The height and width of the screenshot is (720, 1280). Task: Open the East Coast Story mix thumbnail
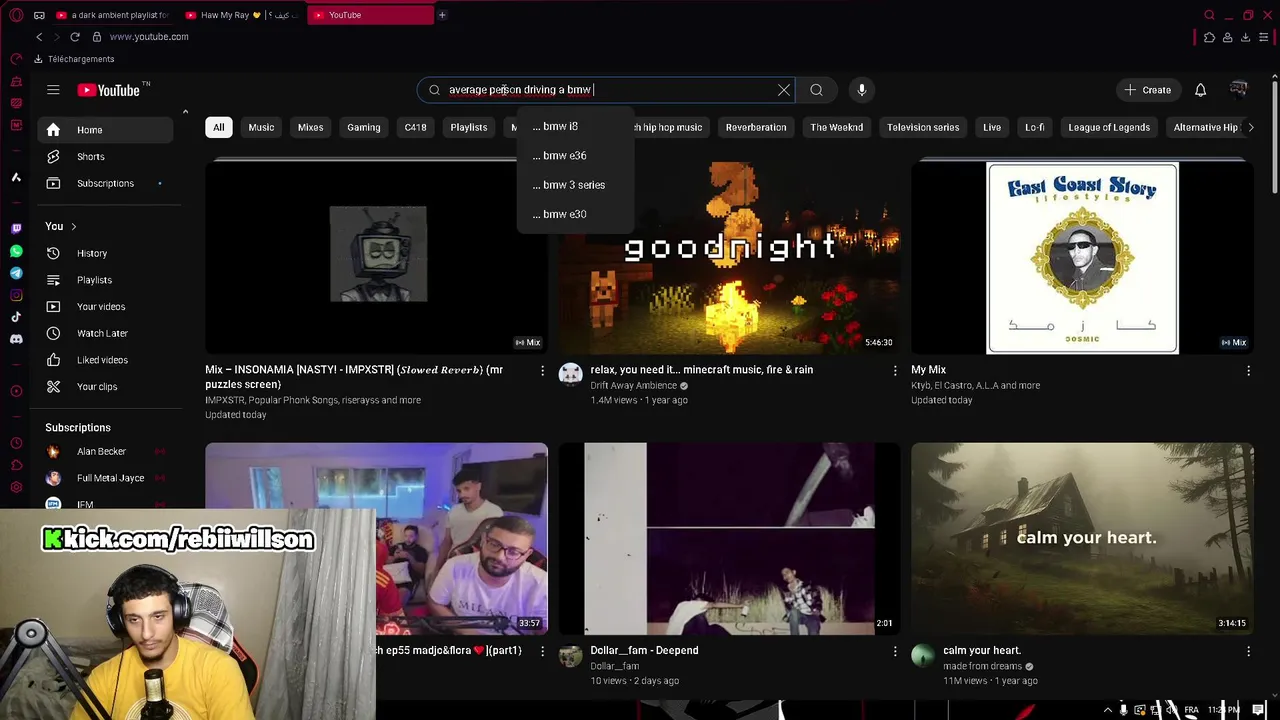click(x=1082, y=258)
